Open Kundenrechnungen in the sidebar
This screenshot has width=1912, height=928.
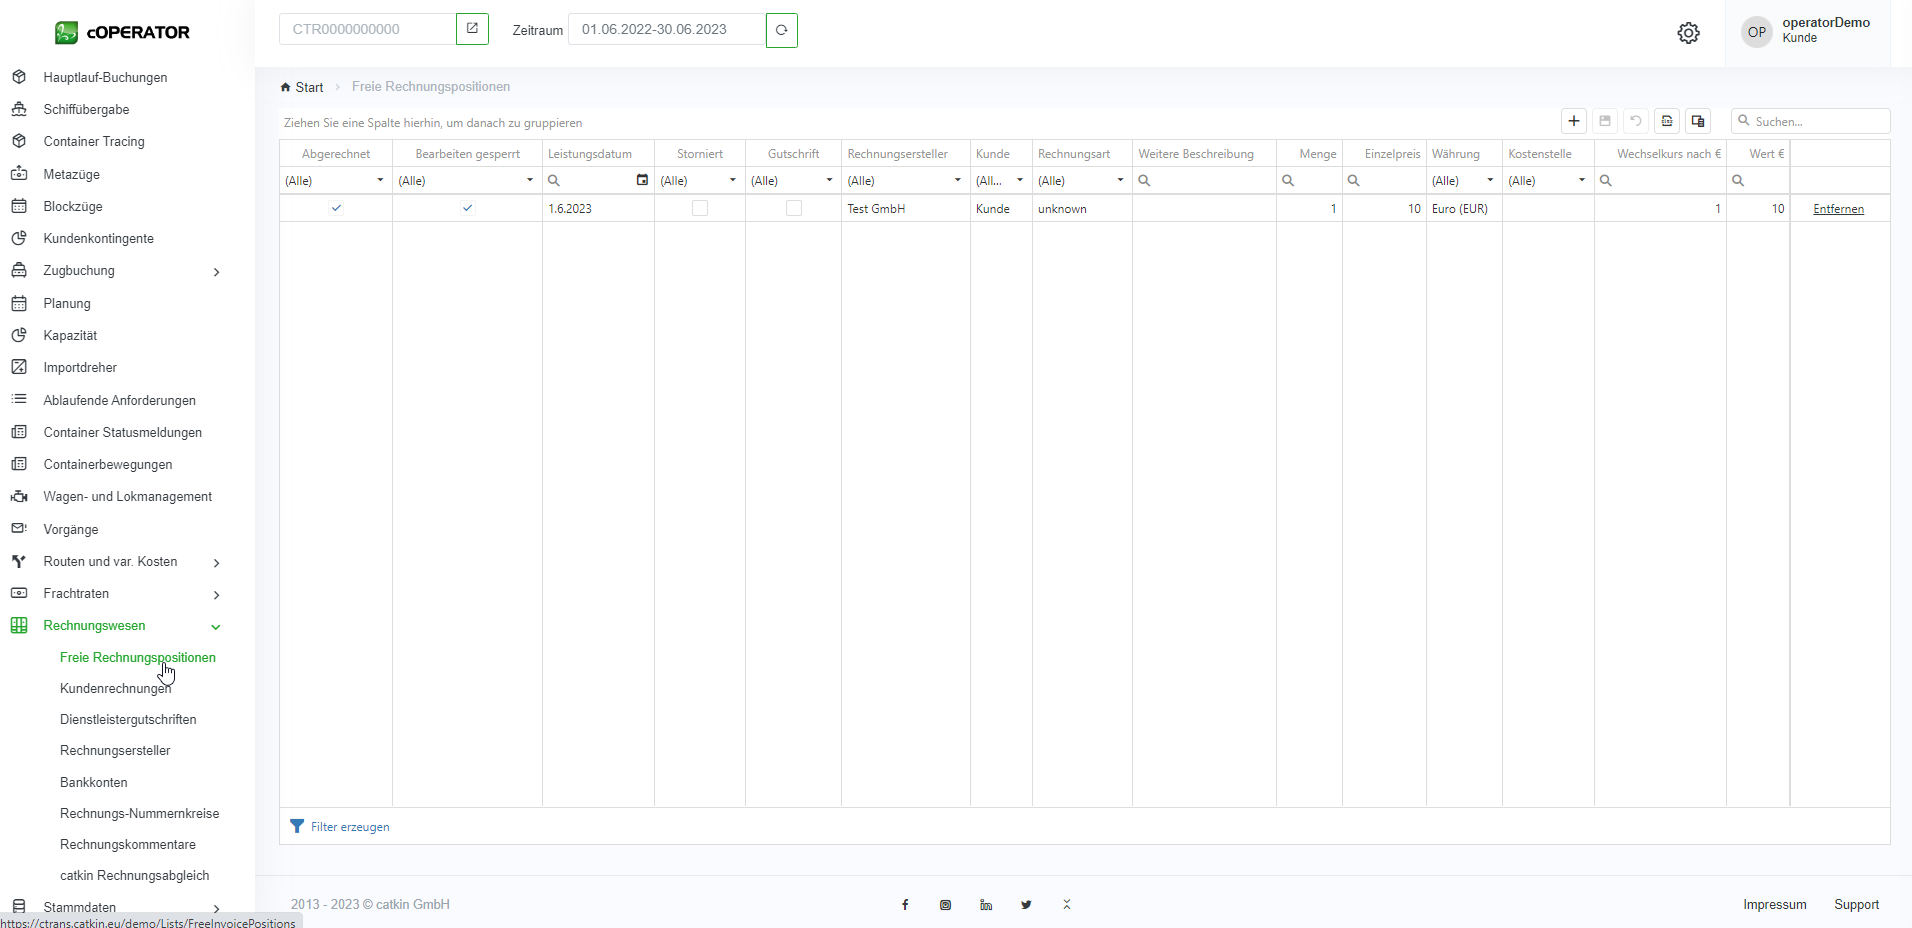[115, 689]
